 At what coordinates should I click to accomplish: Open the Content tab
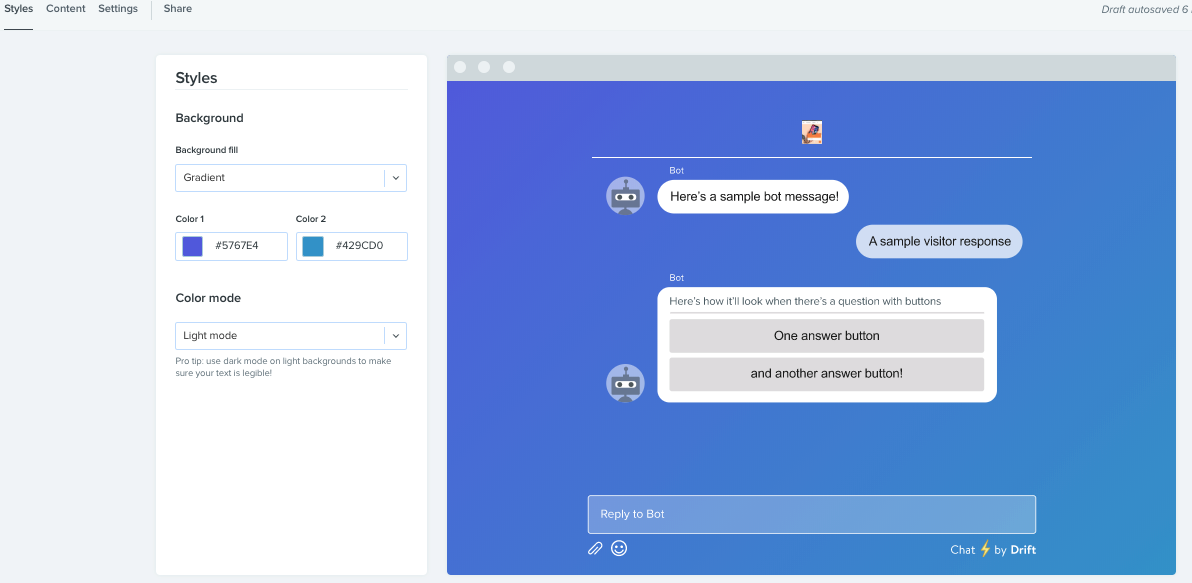tap(65, 9)
